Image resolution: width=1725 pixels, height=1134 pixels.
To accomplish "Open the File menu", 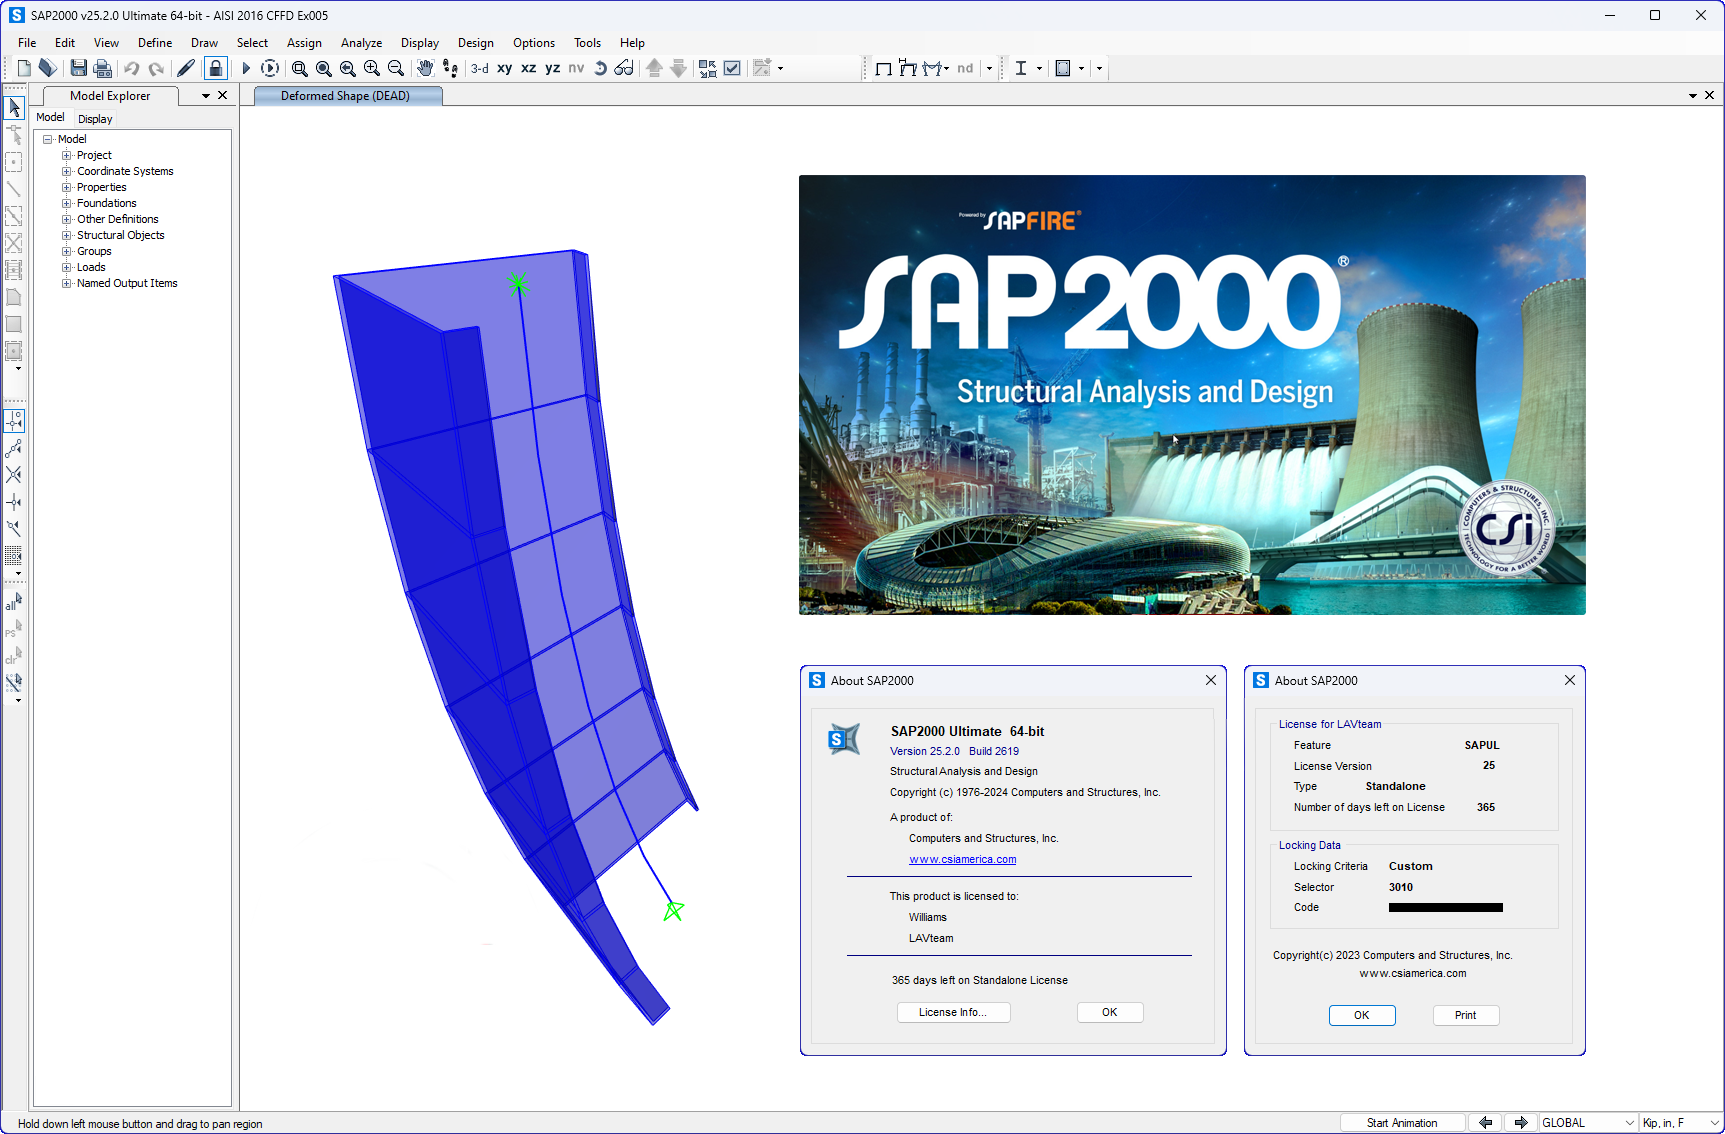I will (27, 43).
